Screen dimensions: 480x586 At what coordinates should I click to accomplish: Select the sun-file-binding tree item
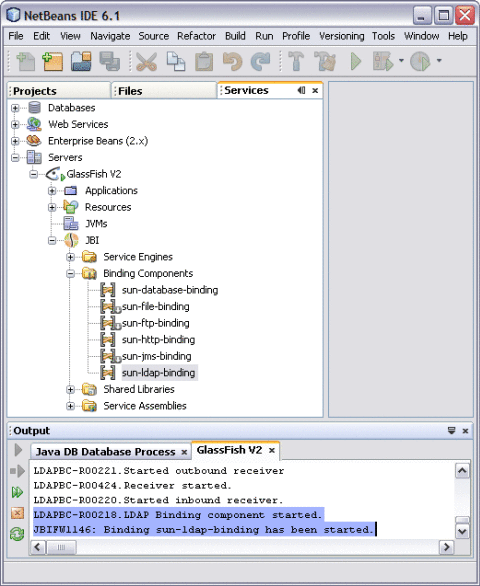point(155,306)
